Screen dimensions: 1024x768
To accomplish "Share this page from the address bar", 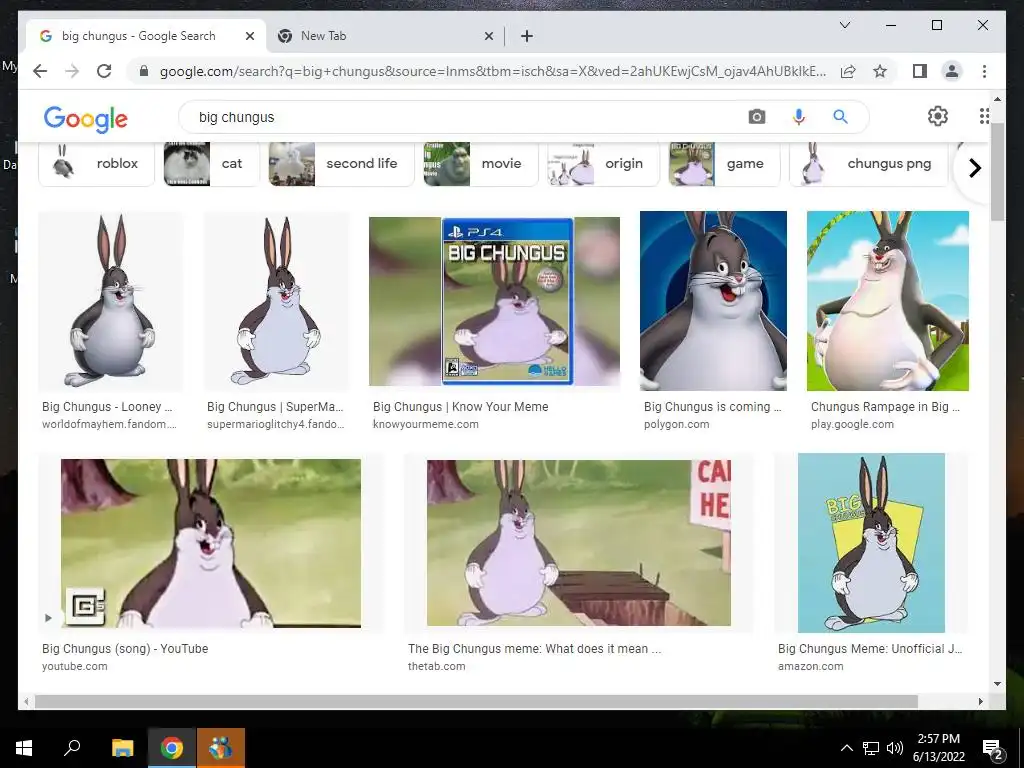I will pos(848,71).
